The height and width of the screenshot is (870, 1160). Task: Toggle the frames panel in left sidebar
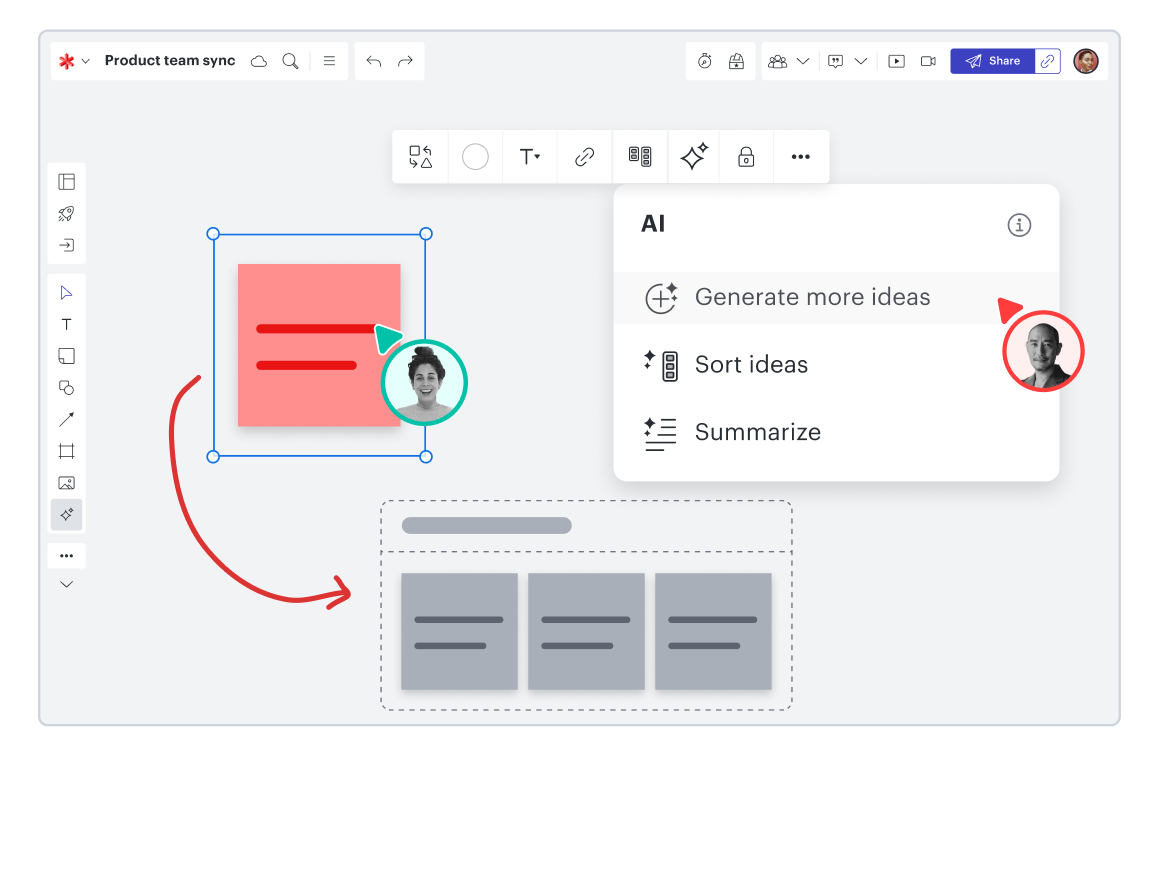coord(66,182)
